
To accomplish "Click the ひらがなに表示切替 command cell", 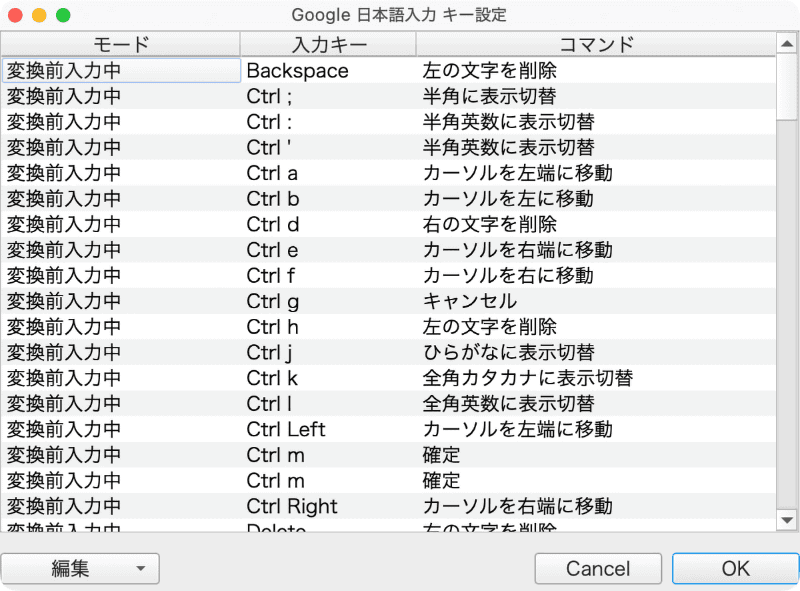I will click(x=596, y=352).
